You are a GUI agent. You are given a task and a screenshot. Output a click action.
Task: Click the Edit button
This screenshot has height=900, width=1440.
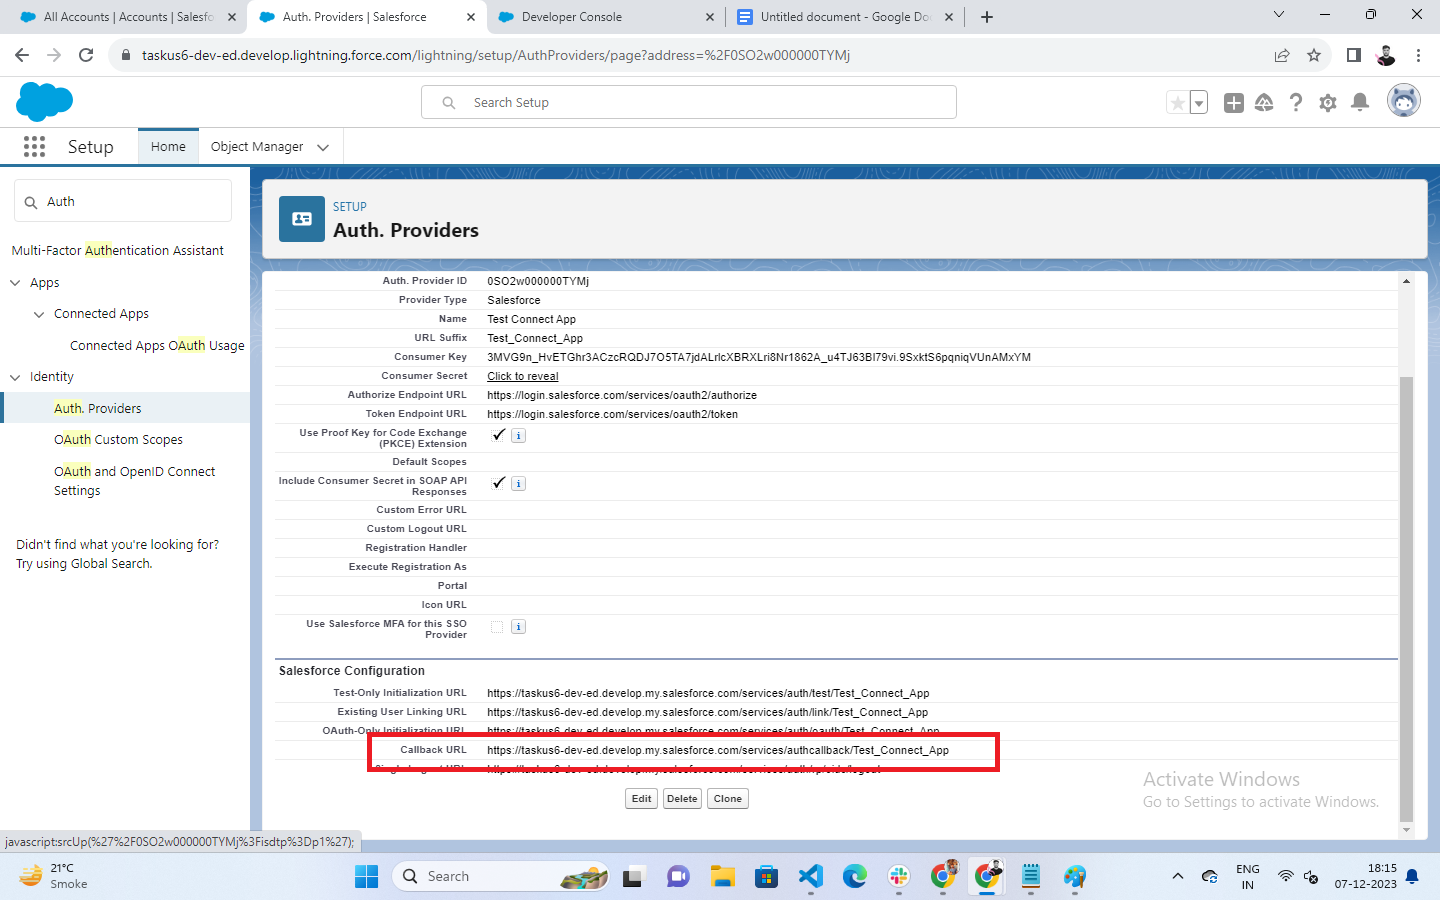point(641,799)
